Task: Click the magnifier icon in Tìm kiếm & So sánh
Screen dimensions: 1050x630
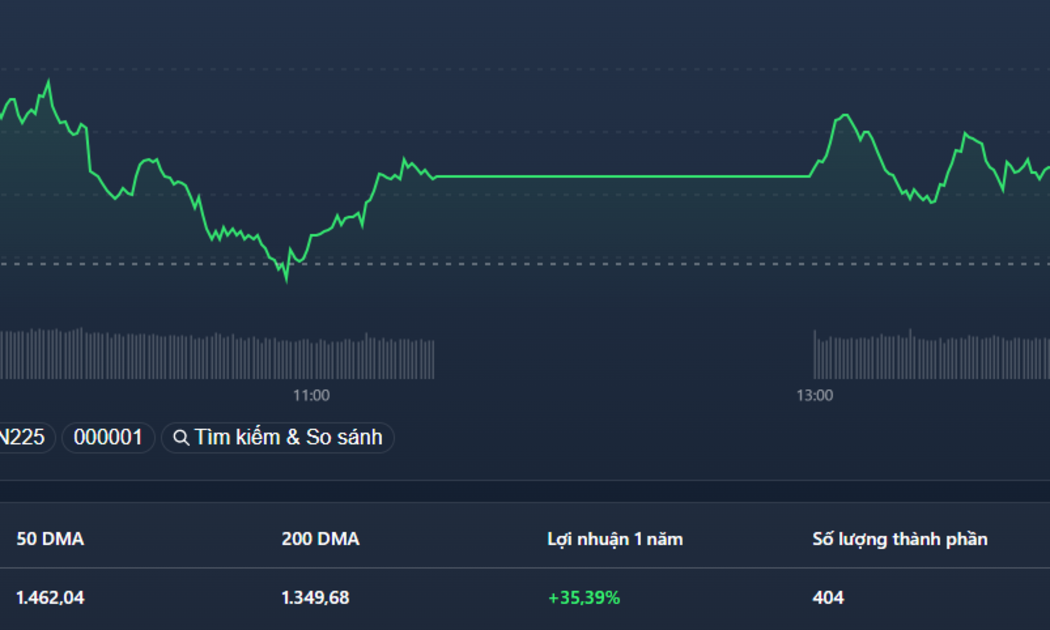Action: tap(181, 438)
